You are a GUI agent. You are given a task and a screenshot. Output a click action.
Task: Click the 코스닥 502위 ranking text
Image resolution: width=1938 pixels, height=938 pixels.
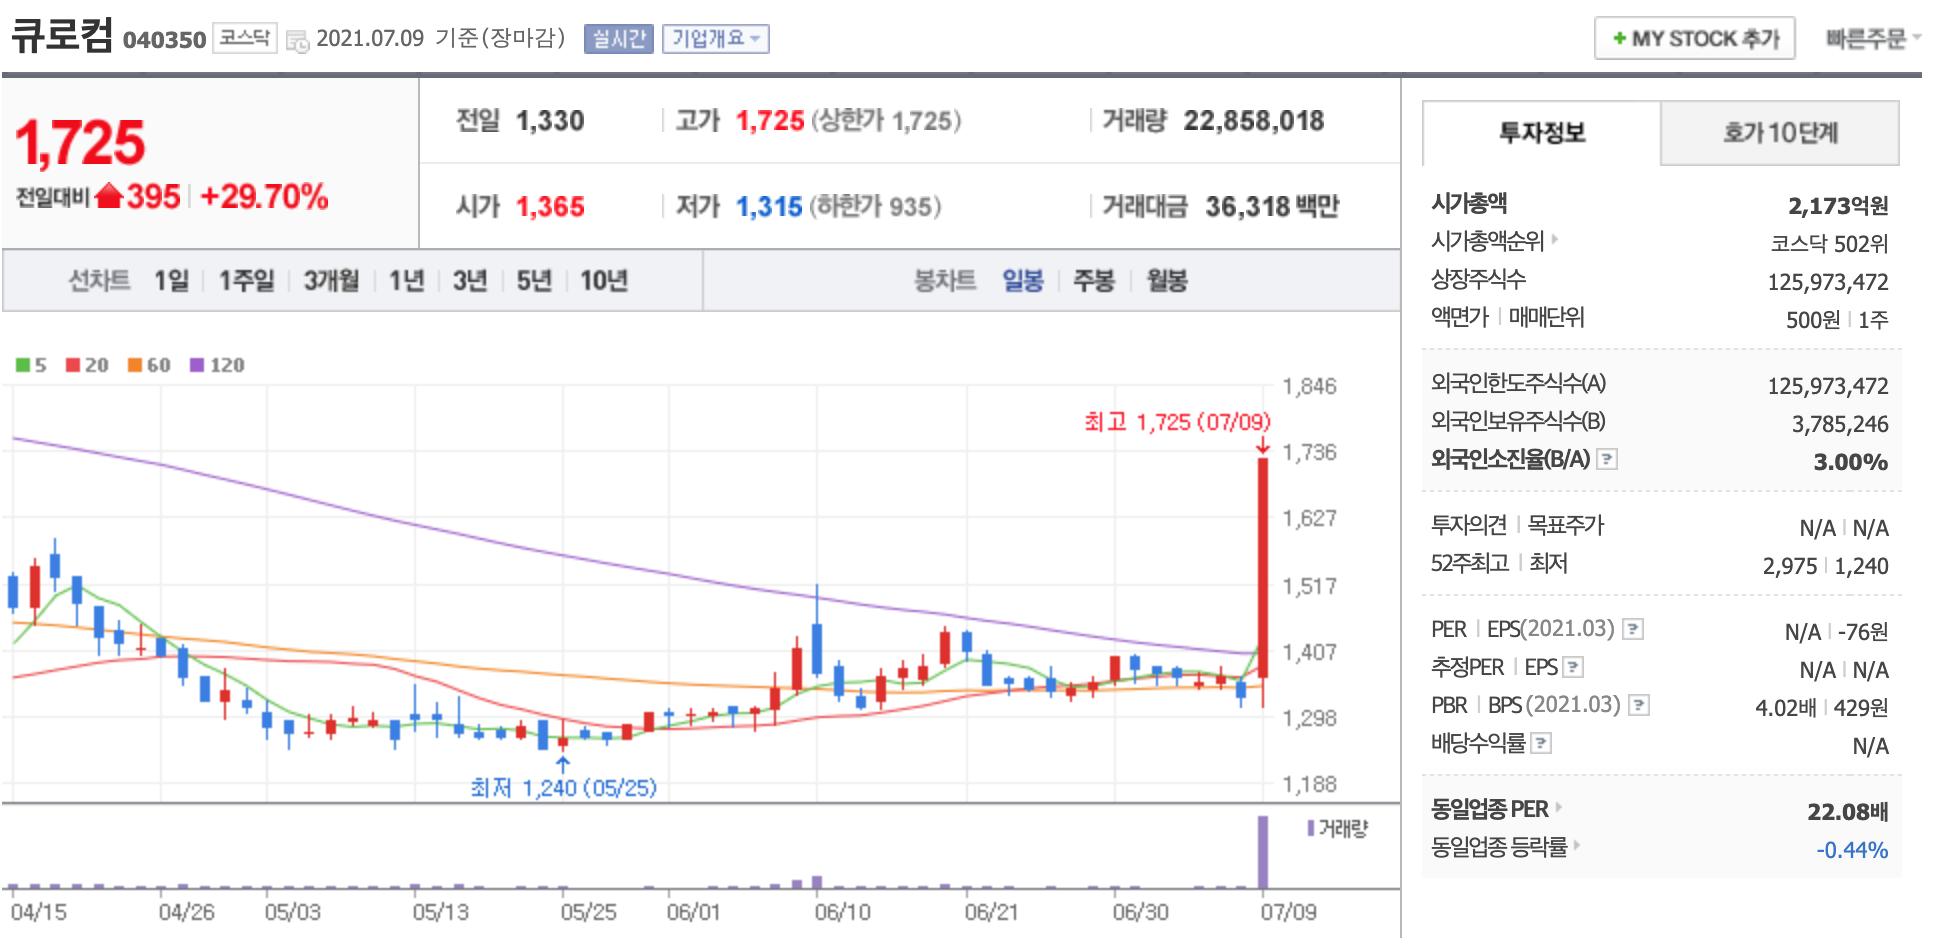click(x=1829, y=244)
